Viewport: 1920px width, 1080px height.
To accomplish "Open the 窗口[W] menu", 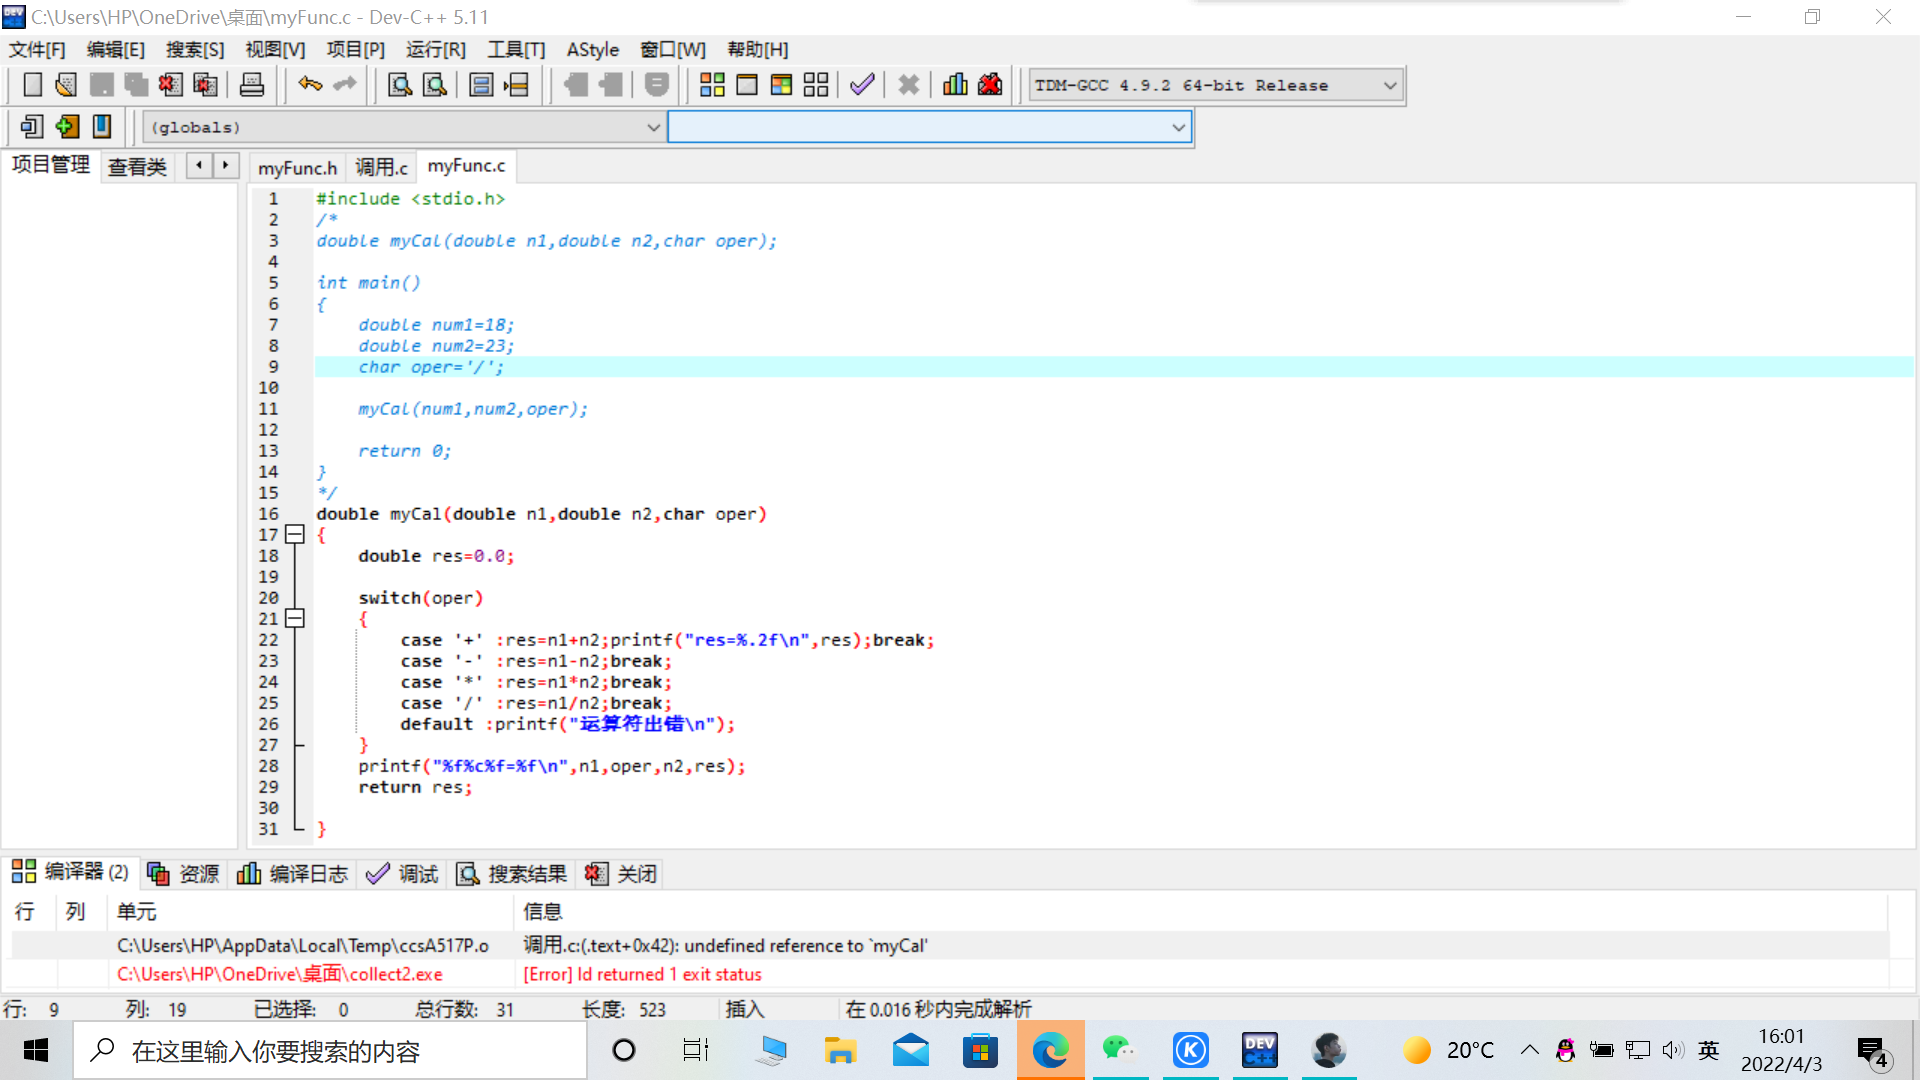I will tap(673, 50).
